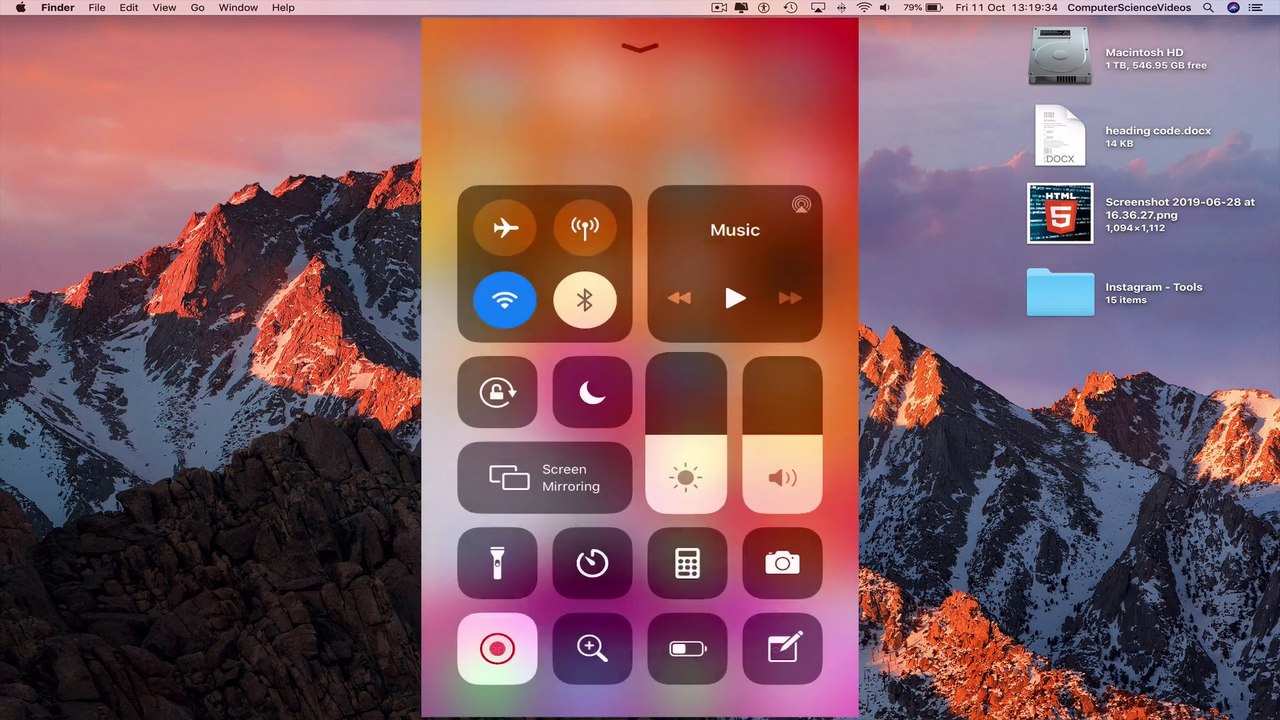Click the date and time clock
The image size is (1280, 720).
pos(1008,7)
